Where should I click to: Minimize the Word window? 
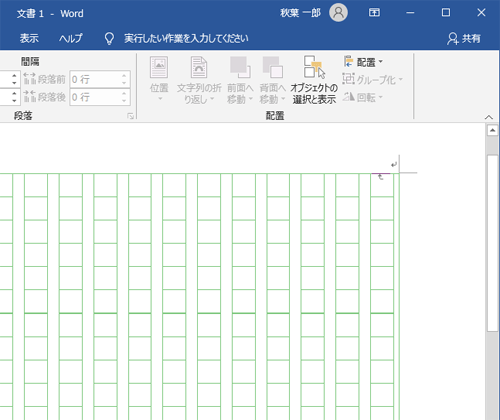tap(410, 13)
